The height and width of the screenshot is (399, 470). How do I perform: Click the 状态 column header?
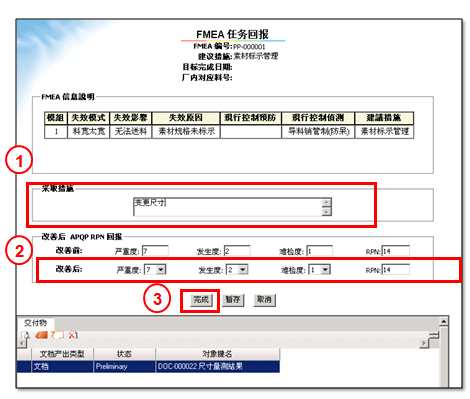point(124,354)
